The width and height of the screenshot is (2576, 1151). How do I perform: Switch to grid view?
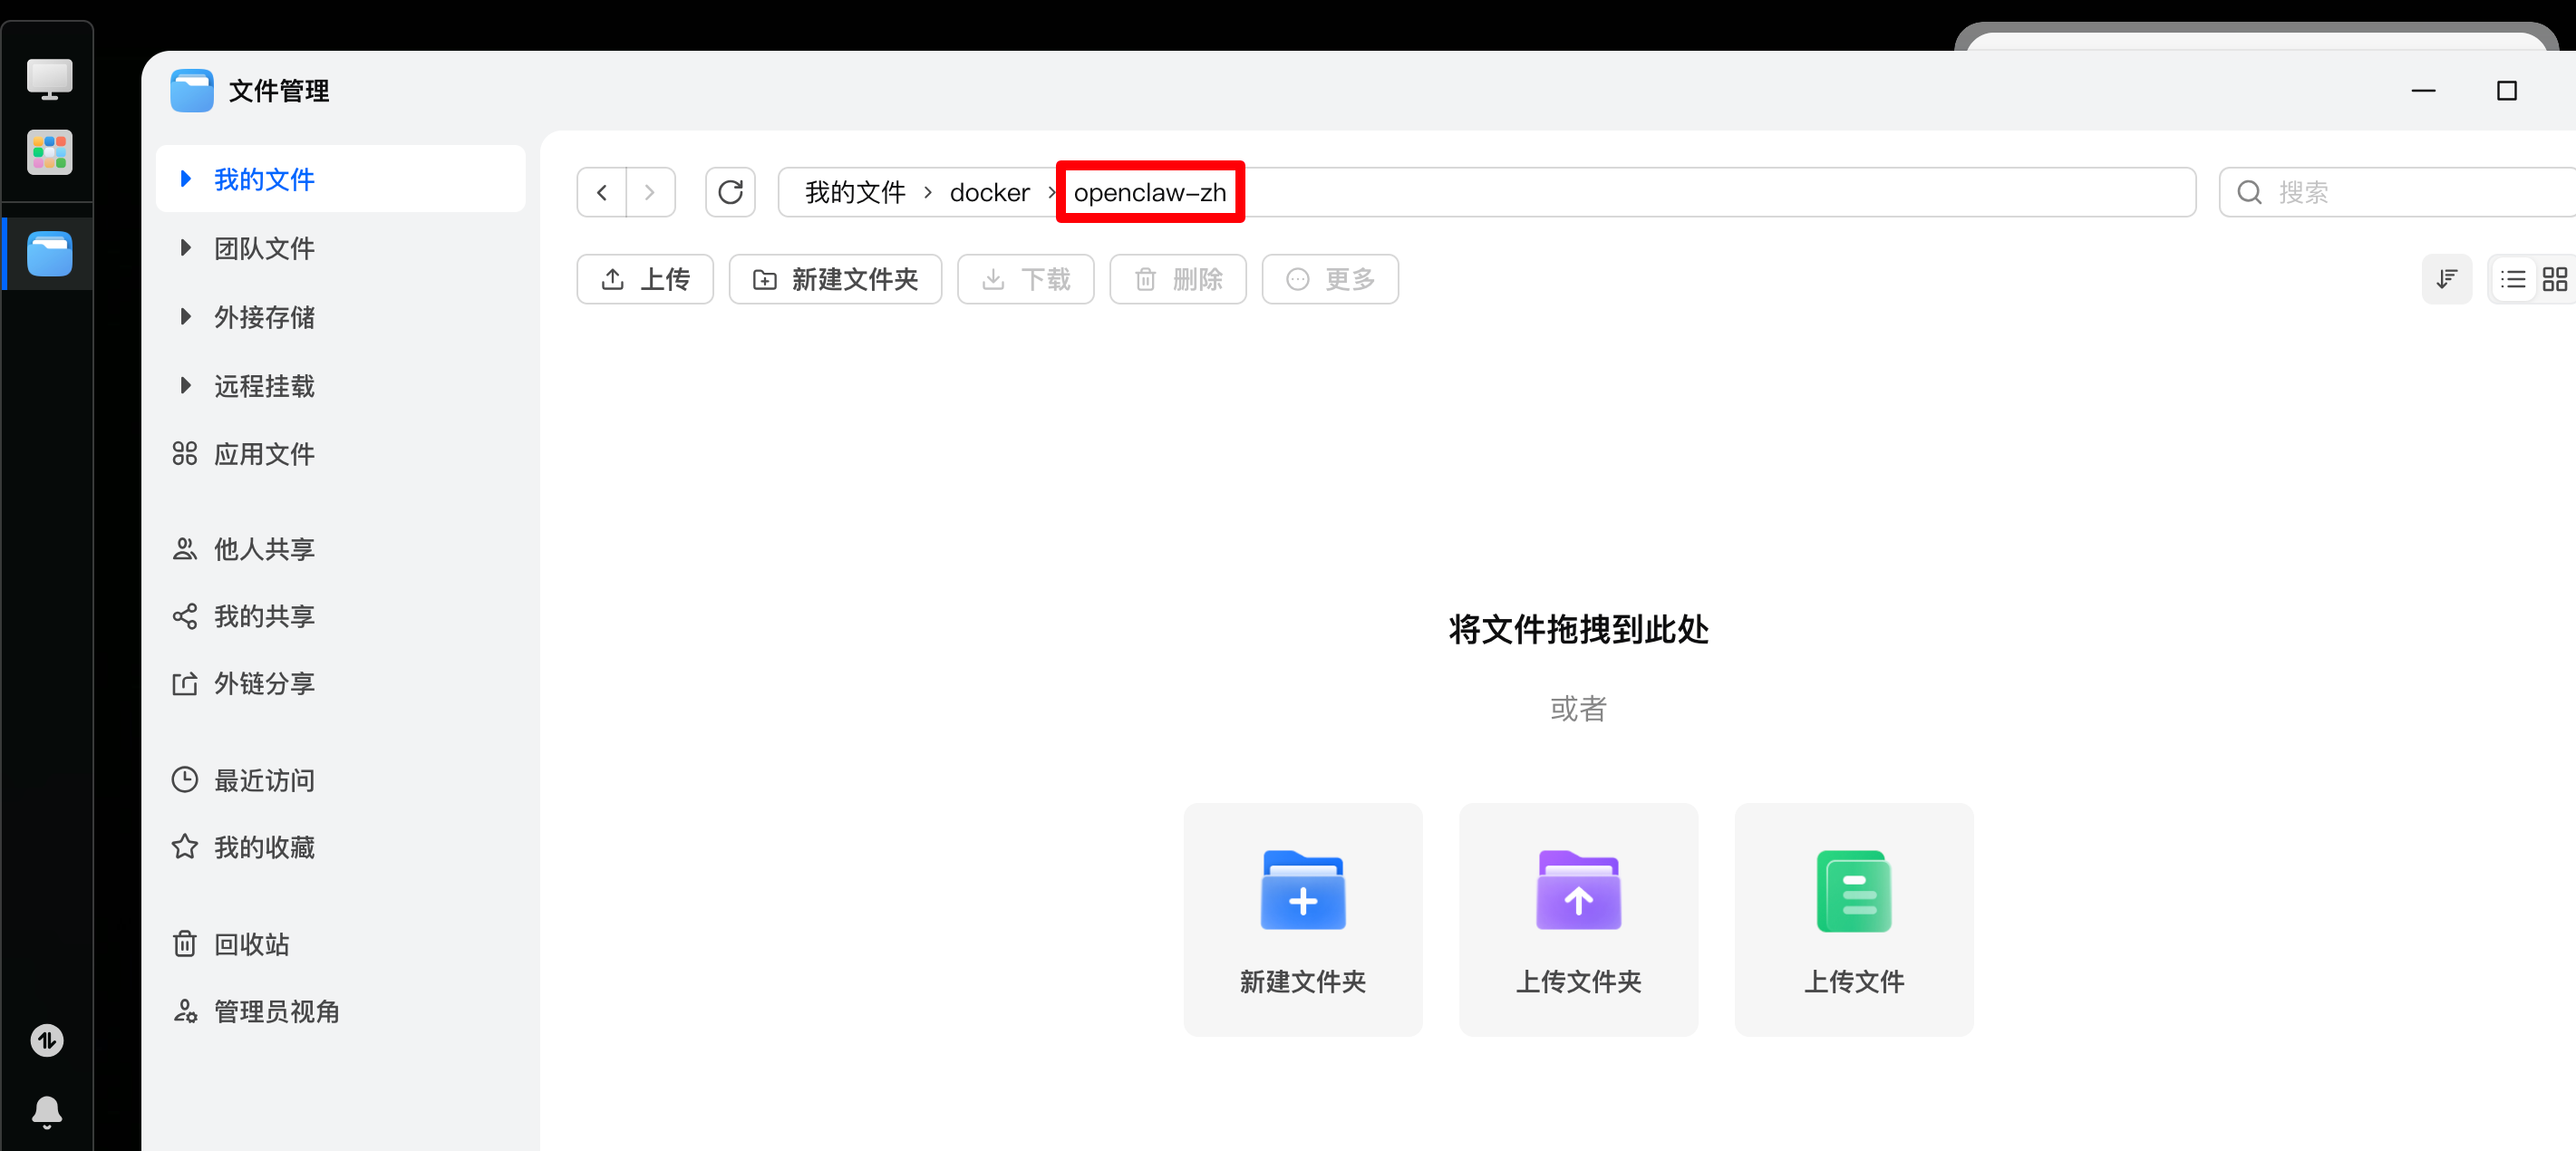(x=2554, y=279)
